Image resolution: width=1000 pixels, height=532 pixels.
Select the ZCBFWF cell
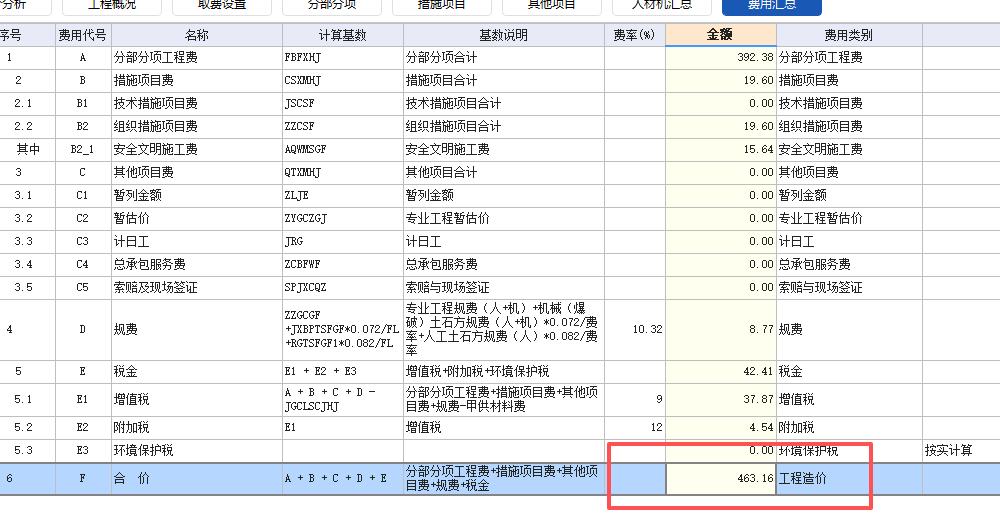tap(342, 264)
